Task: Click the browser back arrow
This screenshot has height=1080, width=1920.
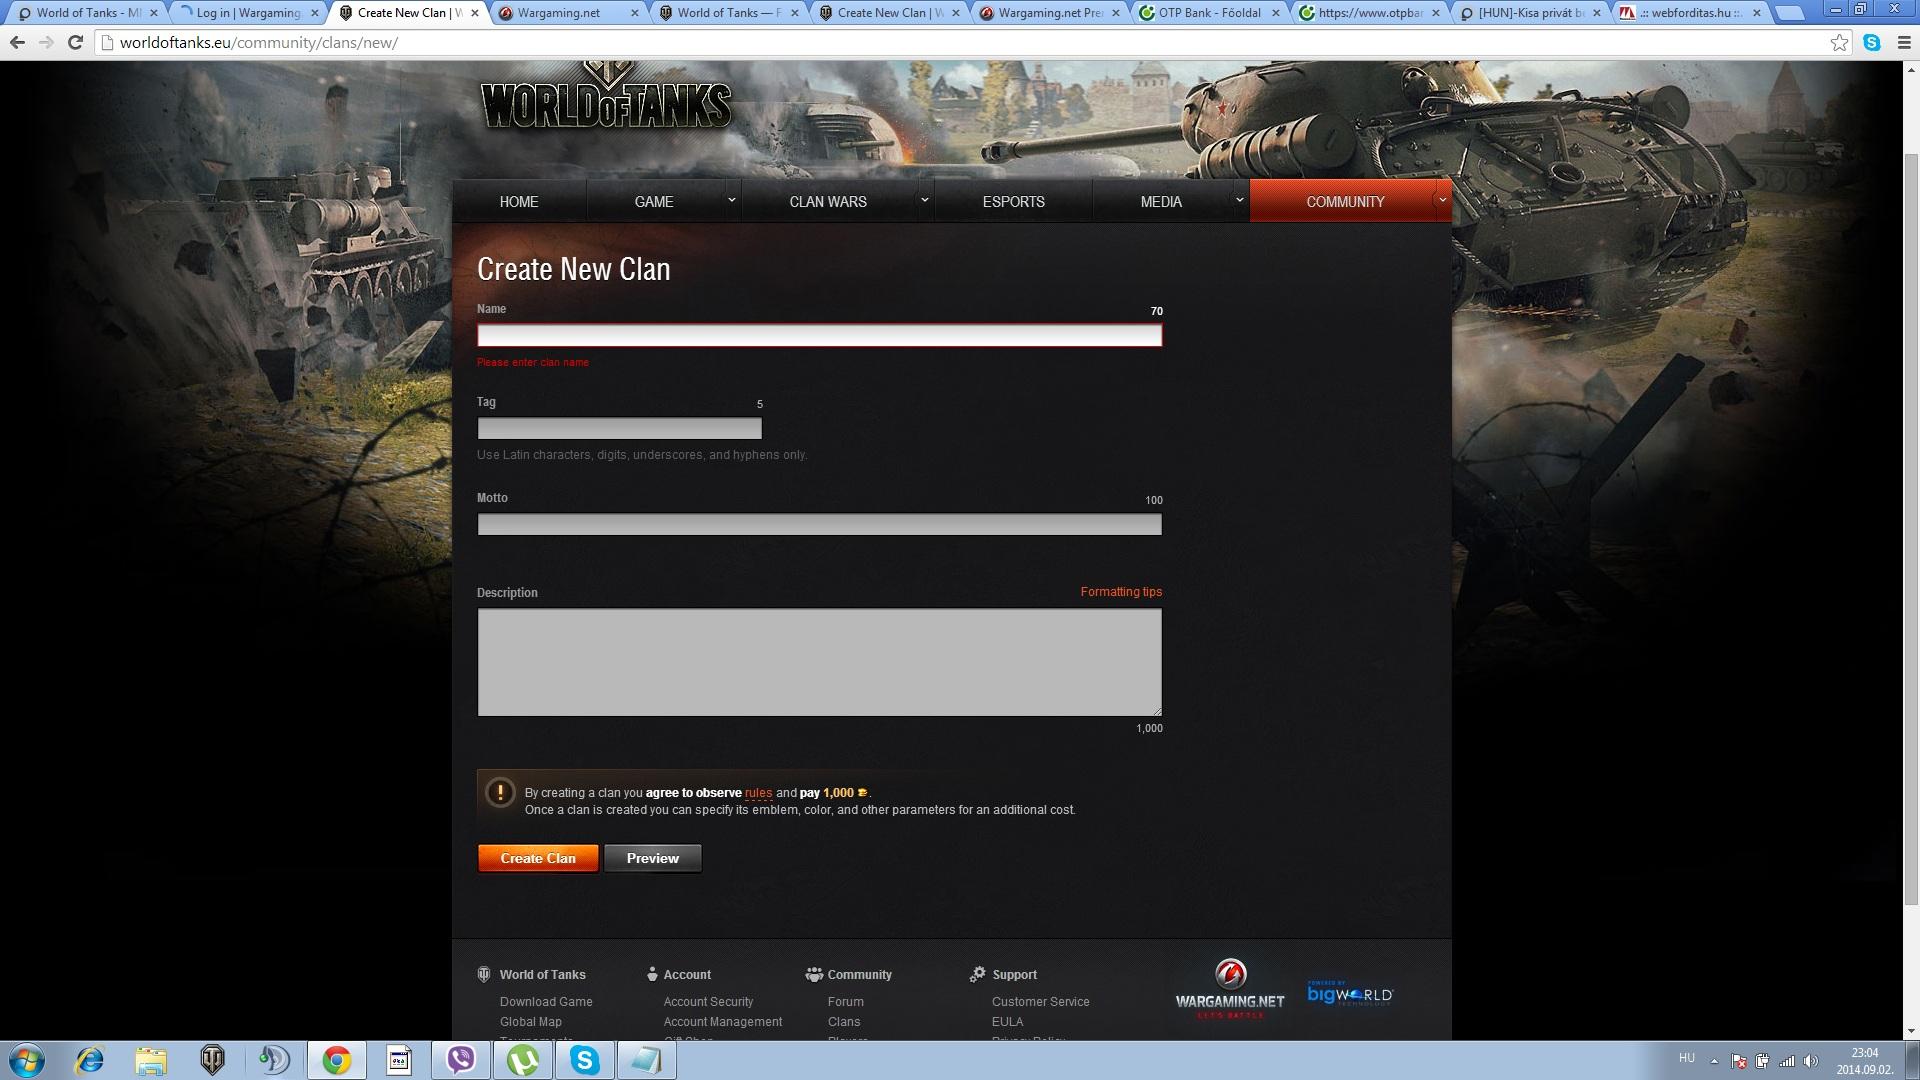Action: pos(17,43)
